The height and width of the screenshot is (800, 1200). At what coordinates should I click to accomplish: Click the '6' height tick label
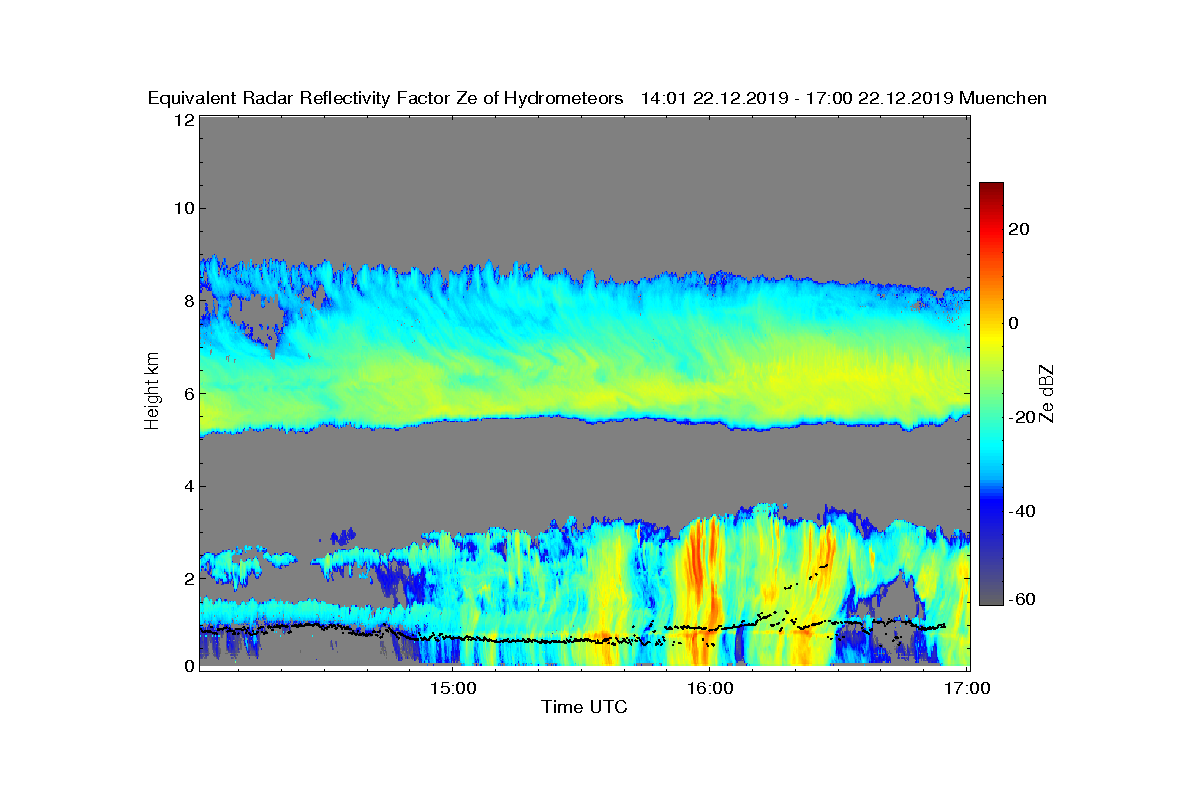pos(187,393)
